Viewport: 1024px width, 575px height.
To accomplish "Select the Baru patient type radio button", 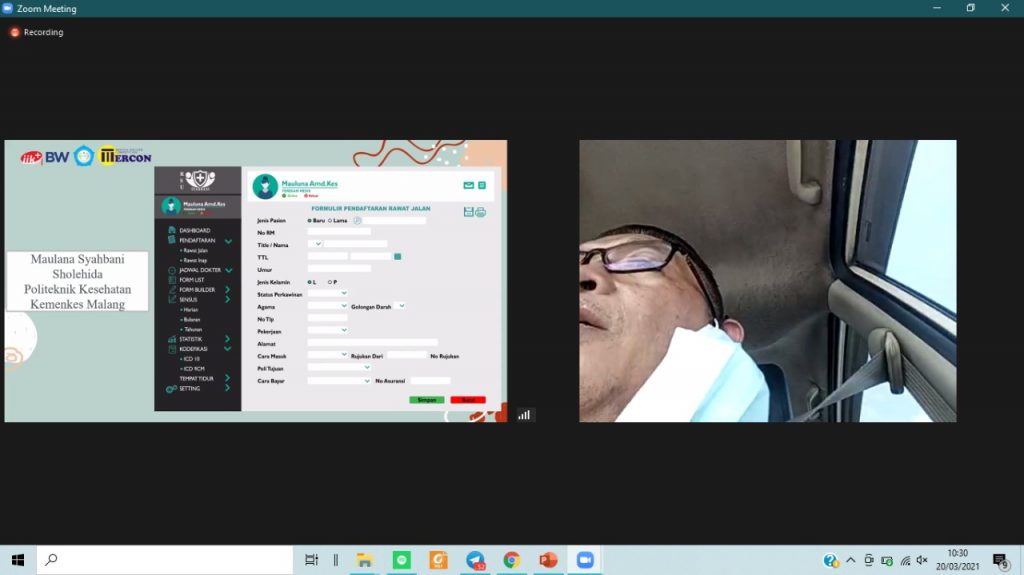I will point(310,220).
